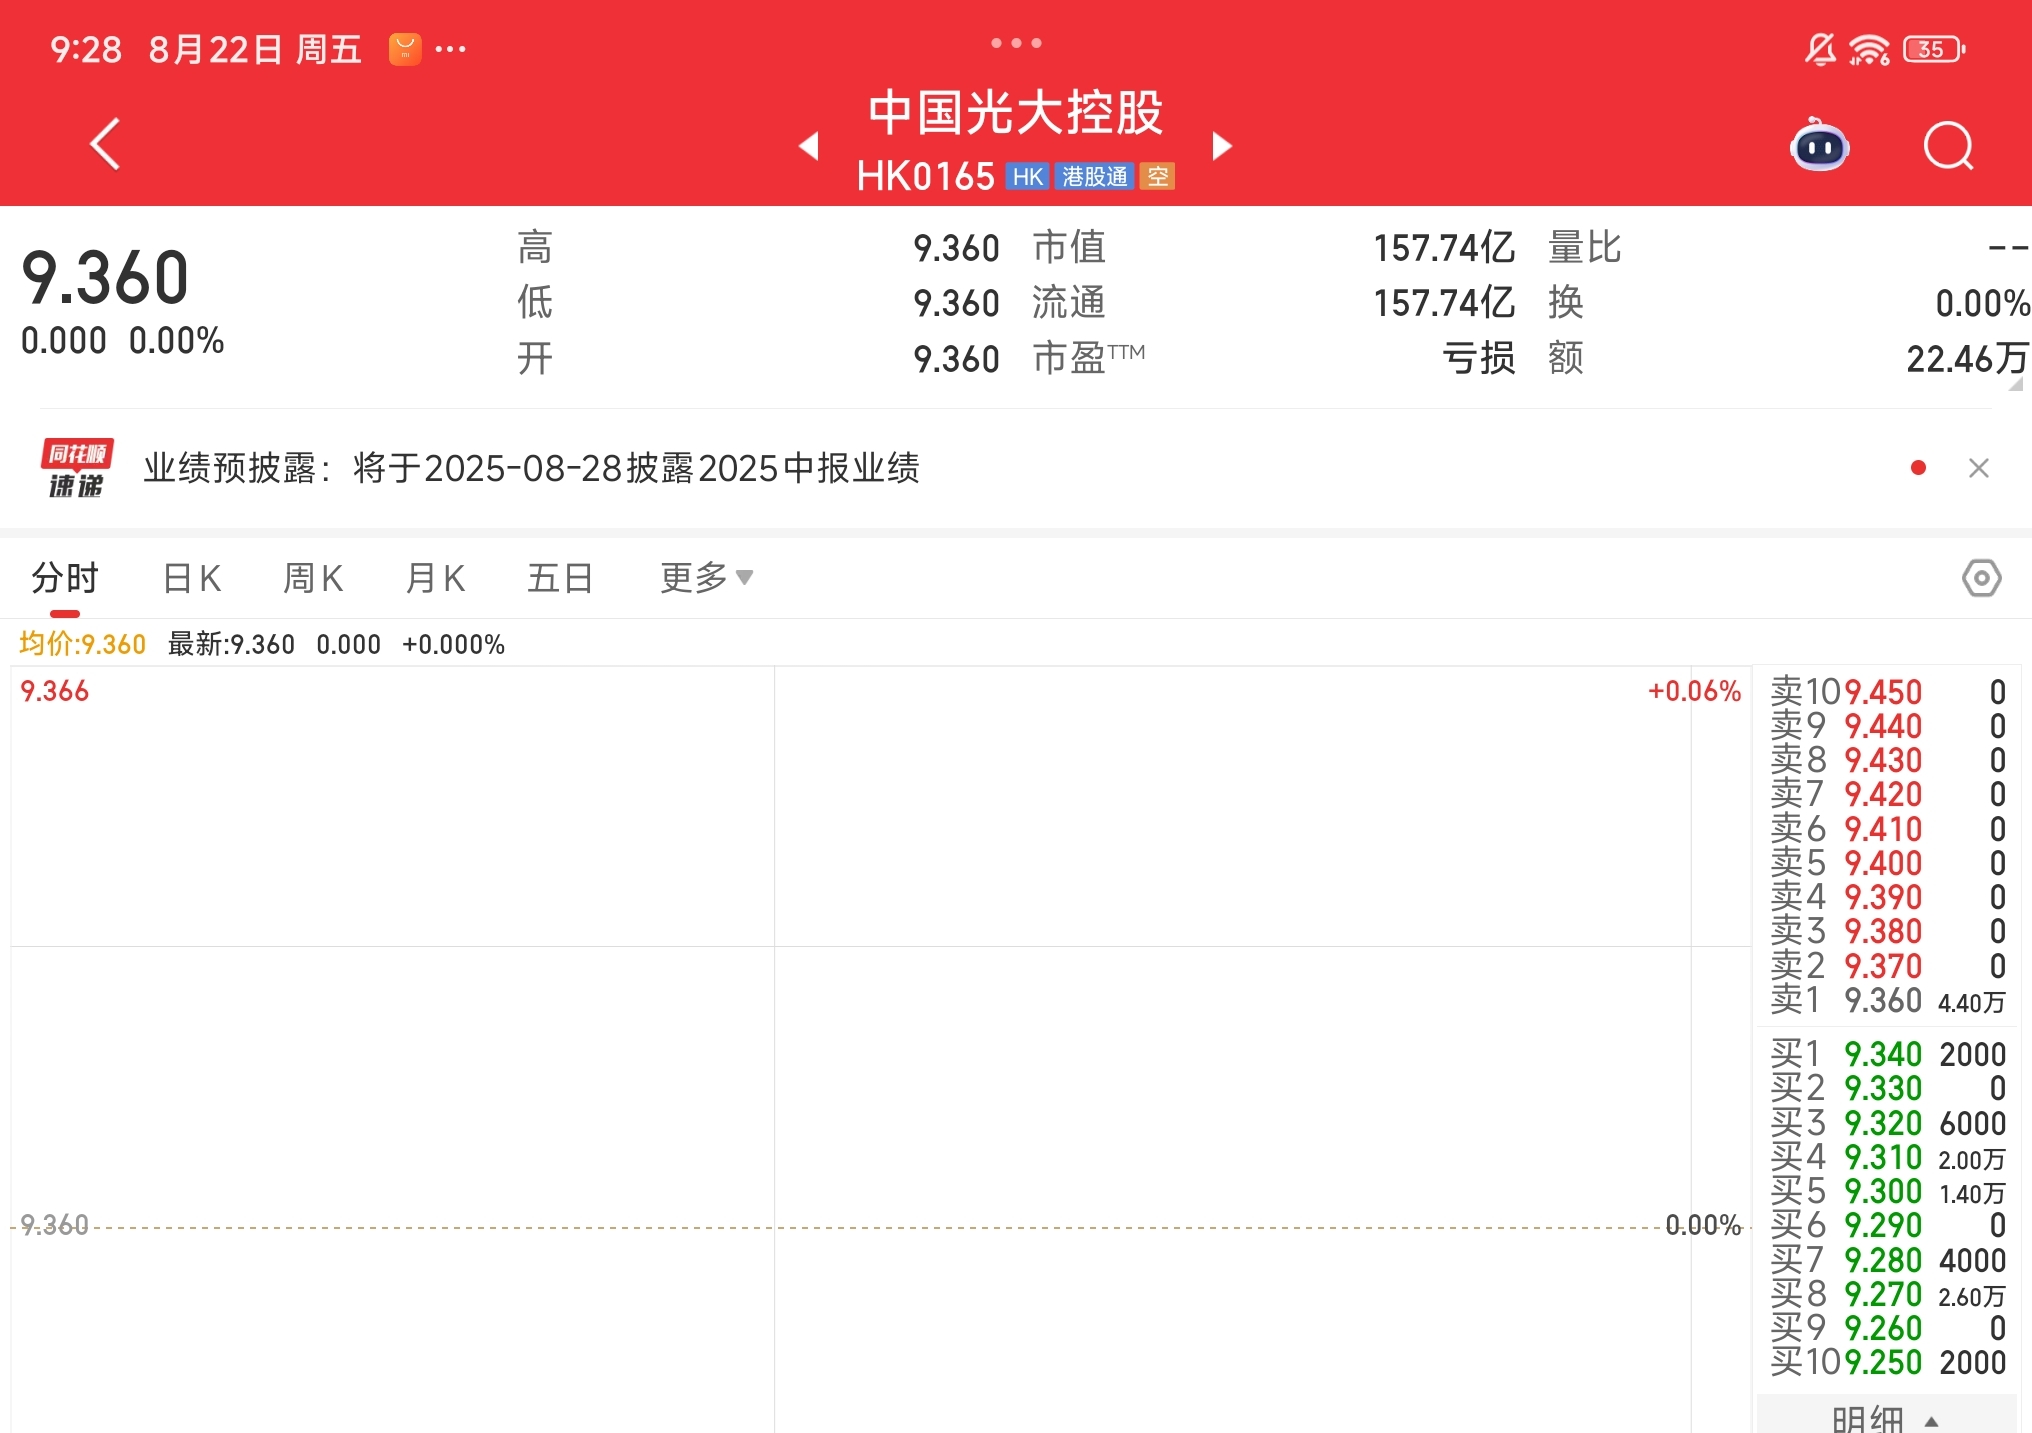The width and height of the screenshot is (2032, 1433).
Task: Tap the Wi-Fi status icon
Action: tap(1868, 49)
